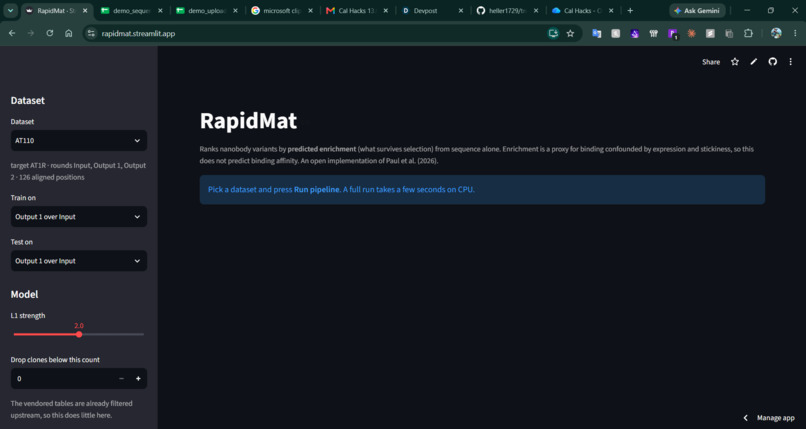Switch to the demo_upload spreadsheet tab
This screenshot has width=806, height=429.
(207, 10)
